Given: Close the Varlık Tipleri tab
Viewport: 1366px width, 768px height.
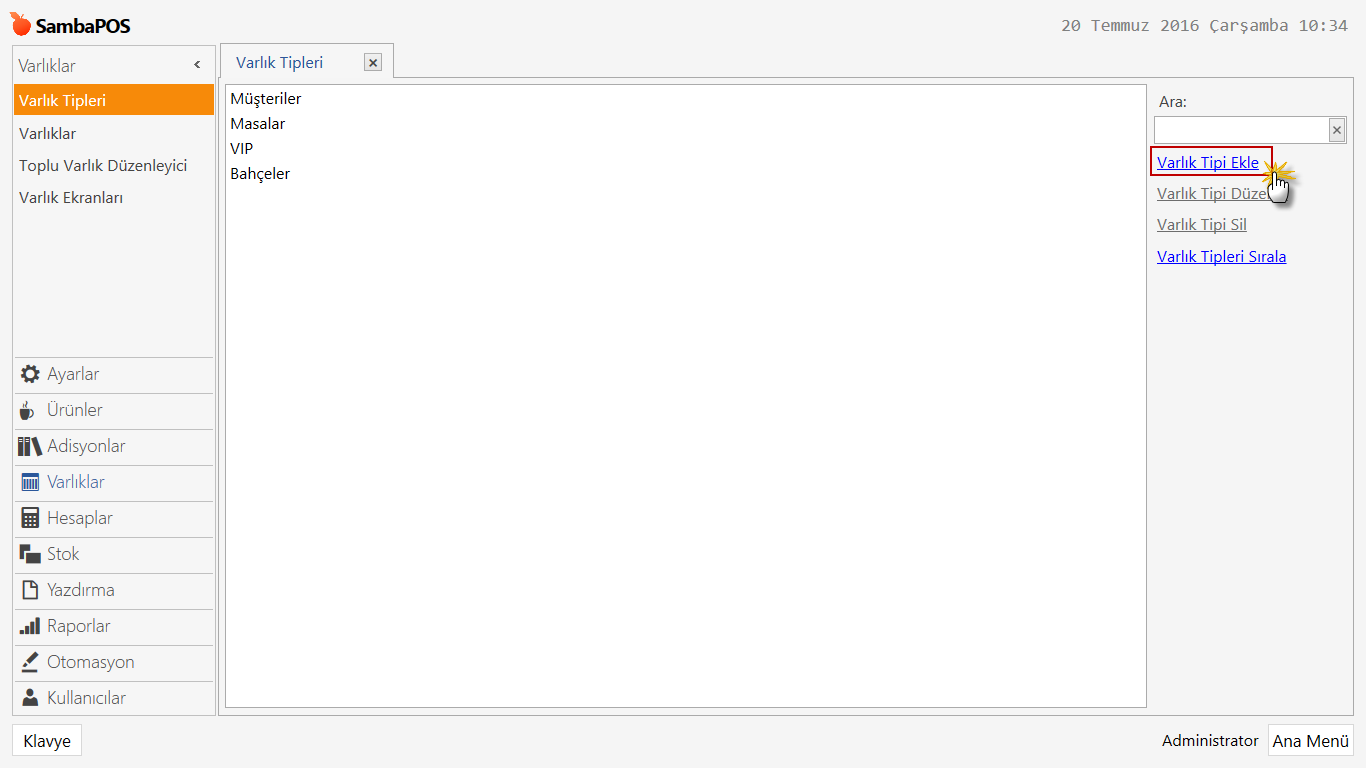Looking at the screenshot, I should (x=373, y=62).
